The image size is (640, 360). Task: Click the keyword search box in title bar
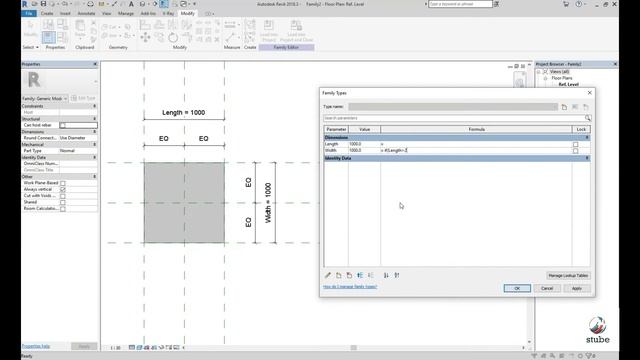pos(460,4)
